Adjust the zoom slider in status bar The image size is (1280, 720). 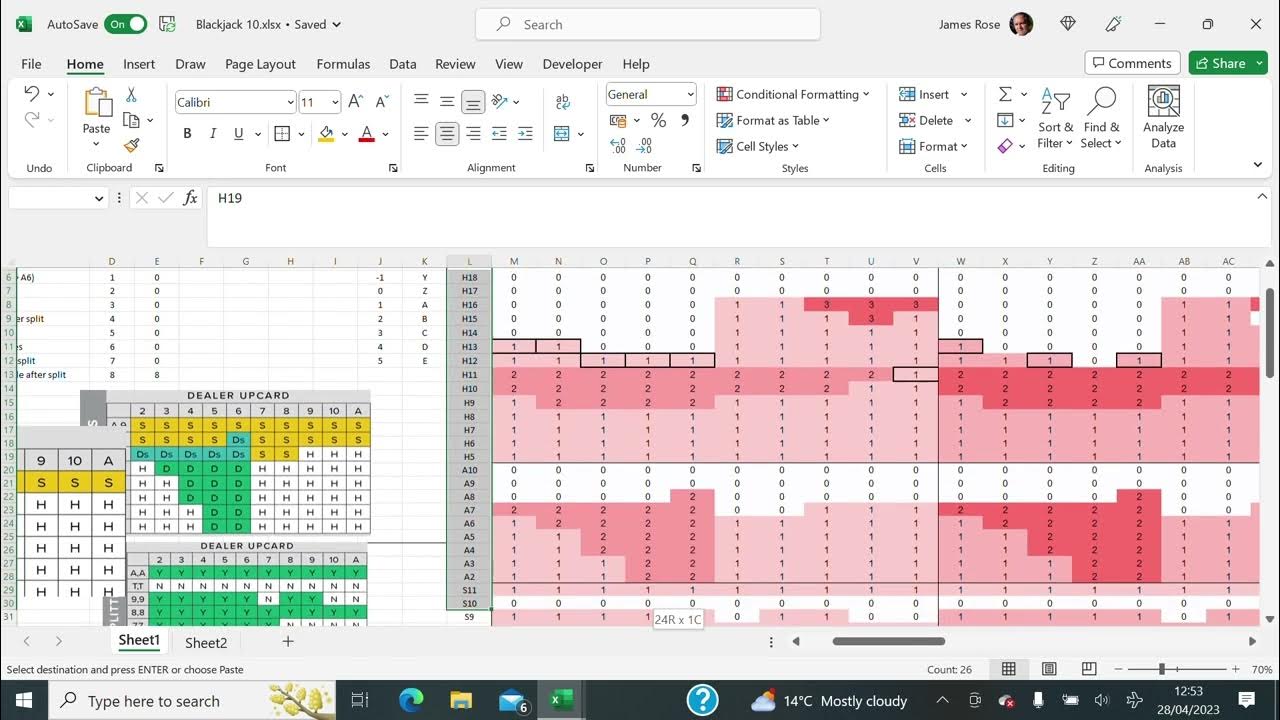click(1161, 669)
